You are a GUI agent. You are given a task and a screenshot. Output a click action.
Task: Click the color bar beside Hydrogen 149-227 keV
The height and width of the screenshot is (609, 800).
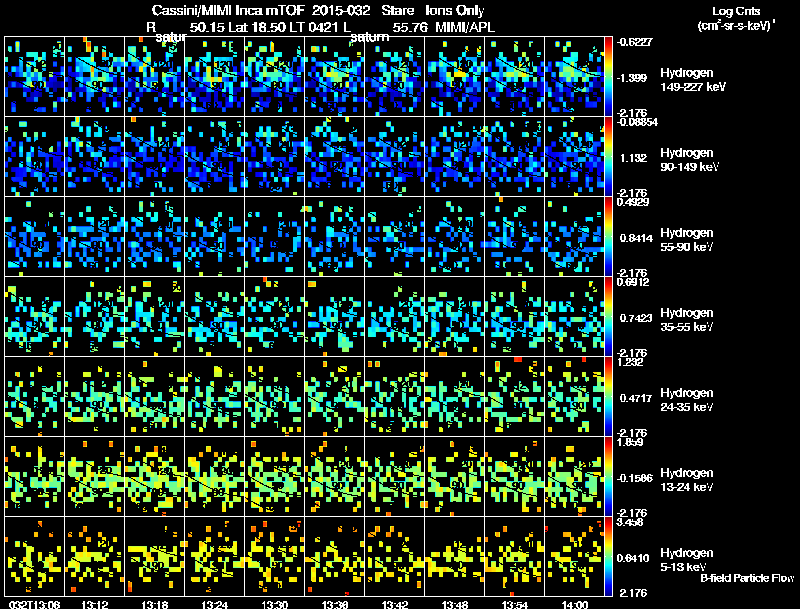[608, 77]
